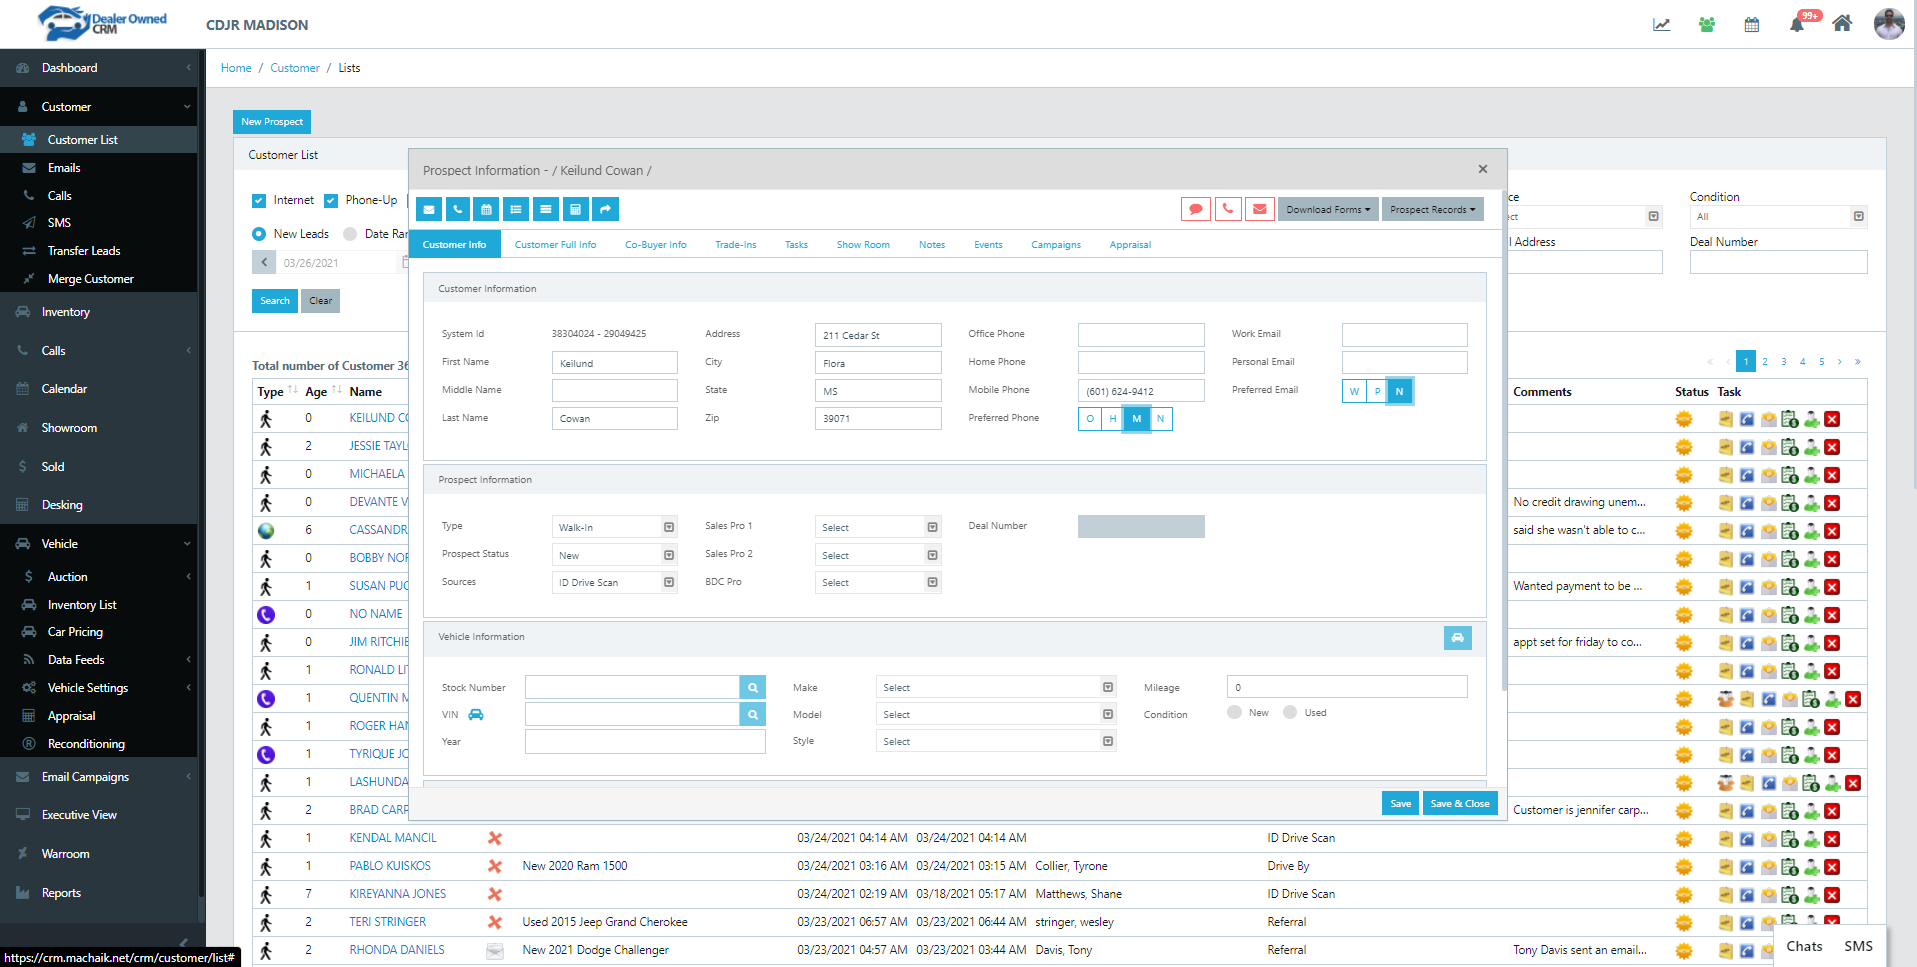The height and width of the screenshot is (967, 1917).
Task: Click the car icon button in Vehicle Information
Action: [x=1457, y=638]
